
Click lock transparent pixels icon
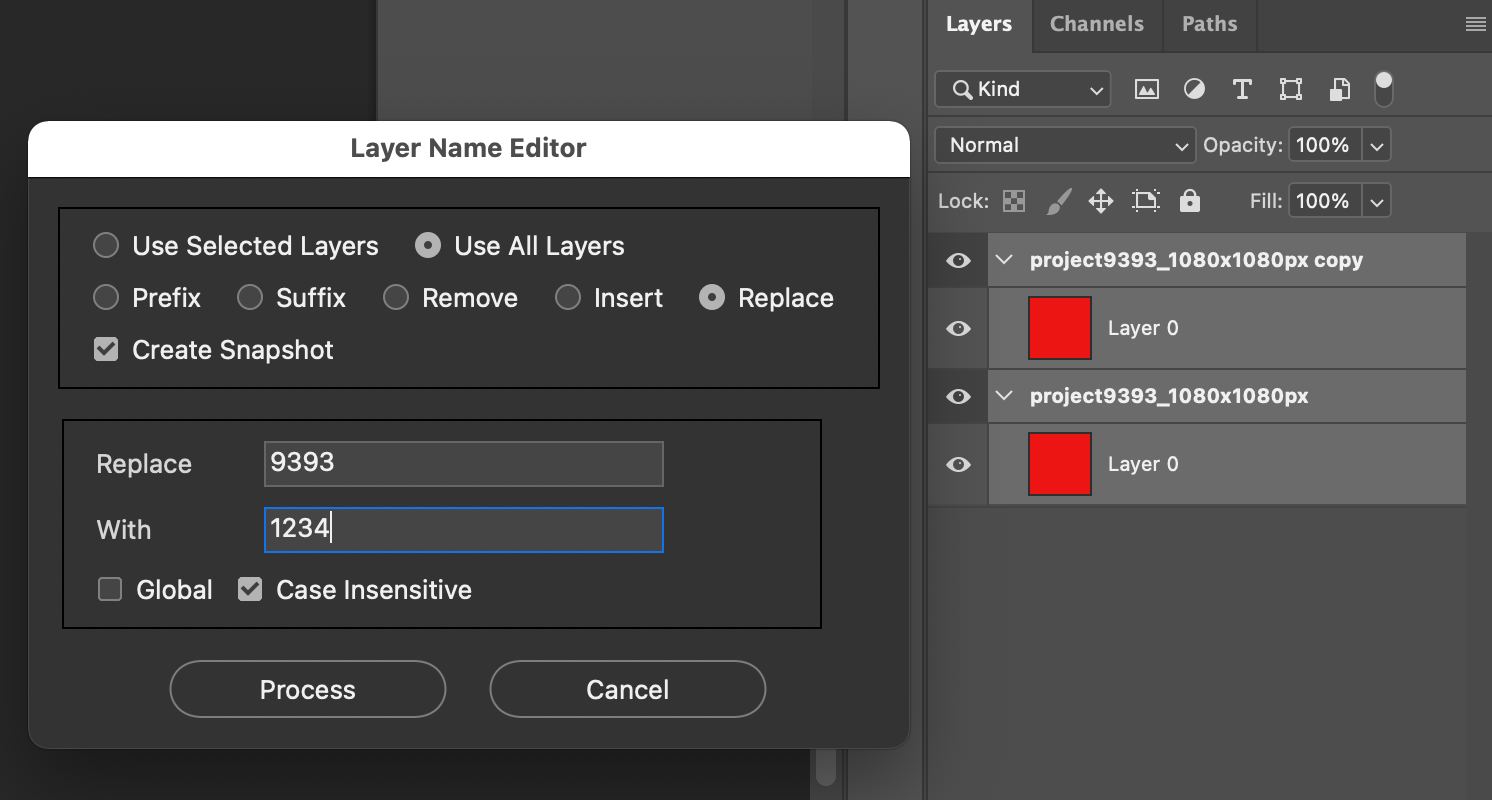[1014, 201]
